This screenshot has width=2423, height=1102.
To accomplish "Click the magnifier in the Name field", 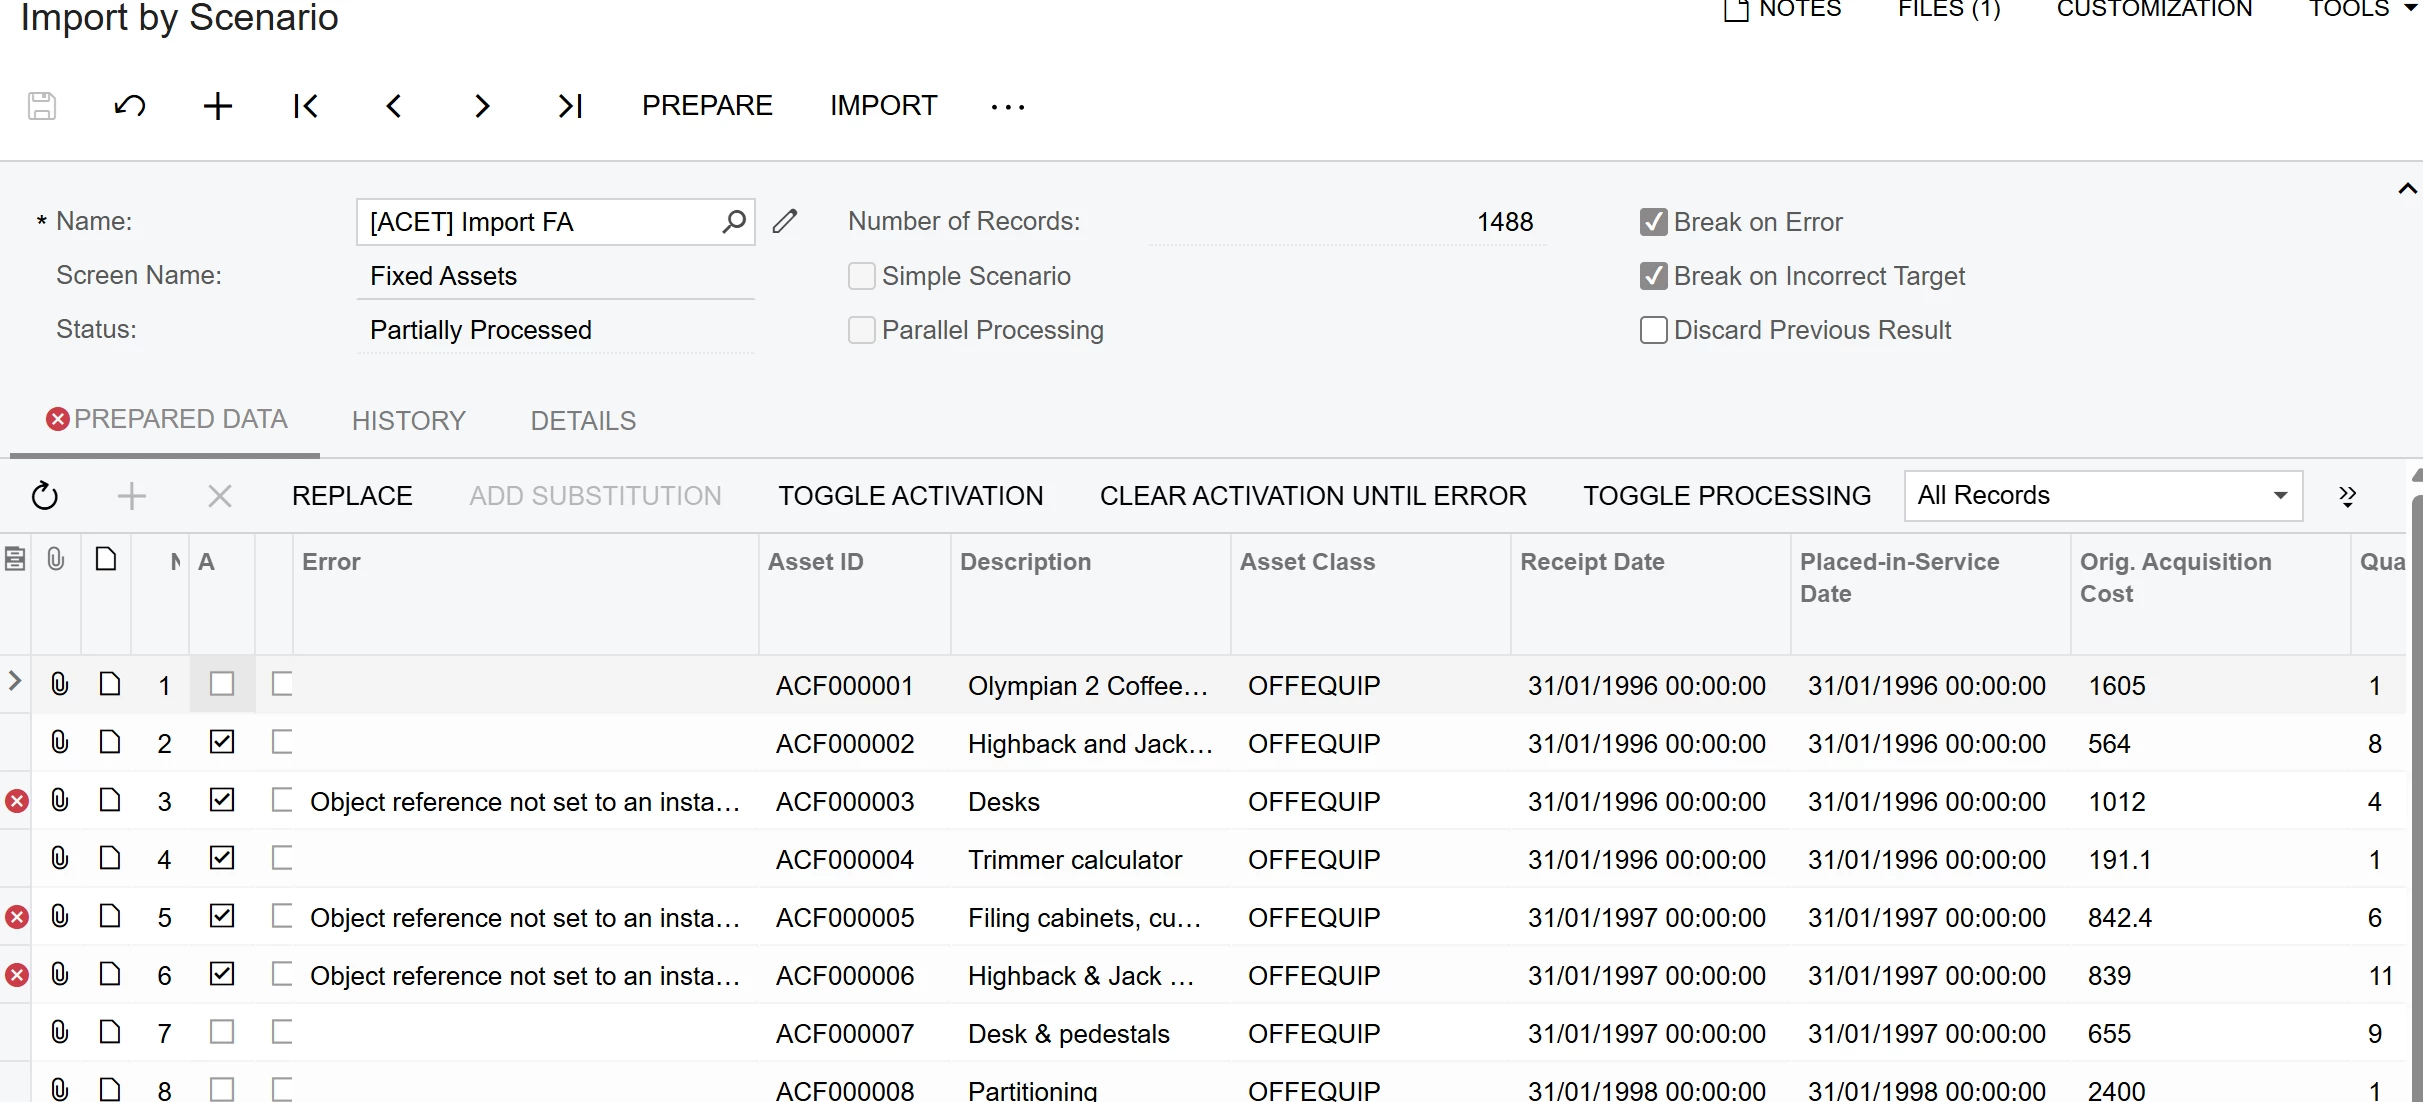I will [734, 221].
